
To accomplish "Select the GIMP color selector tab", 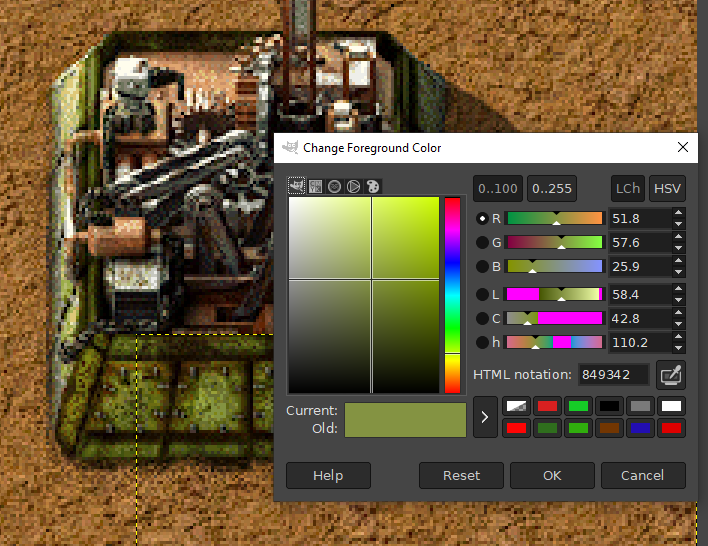I will pyautogui.click(x=297, y=186).
